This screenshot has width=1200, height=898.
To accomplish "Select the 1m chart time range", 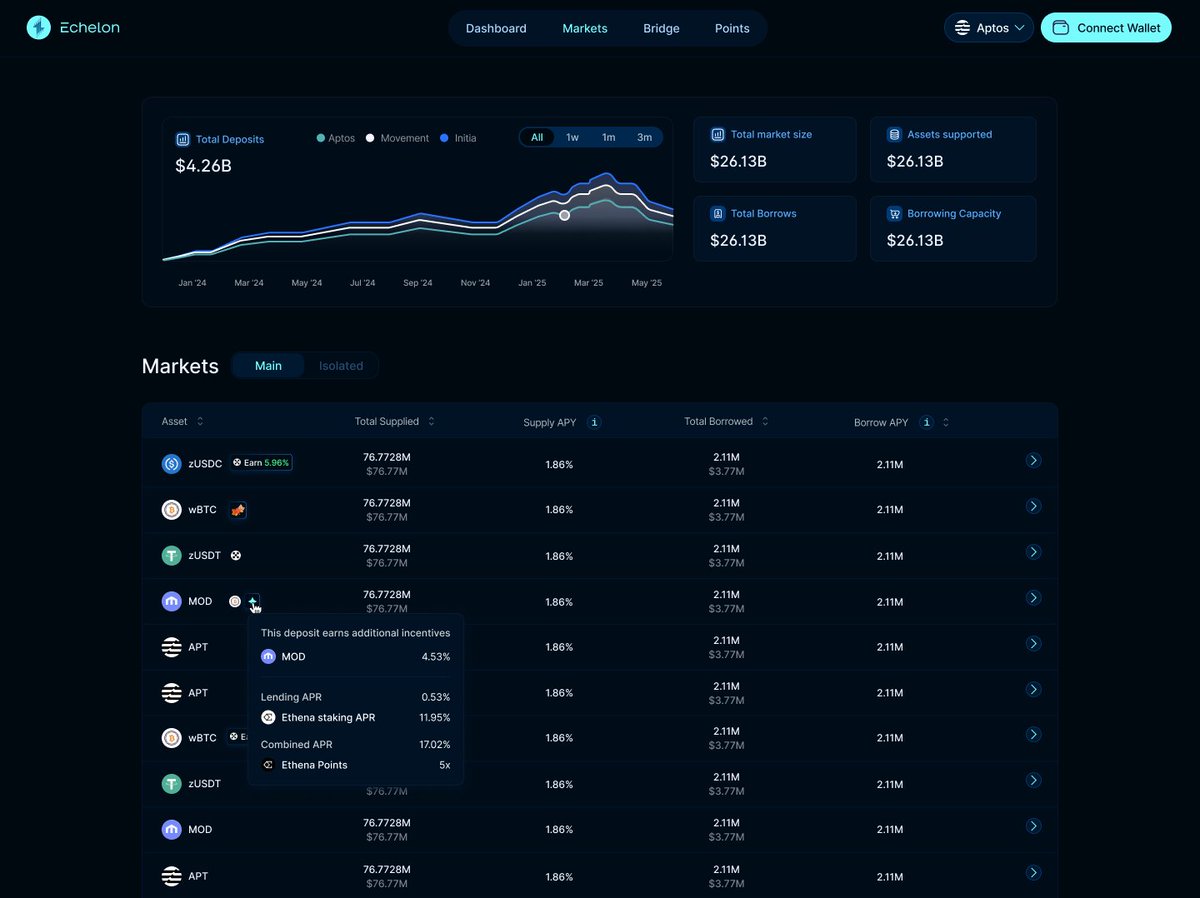I will (608, 137).
